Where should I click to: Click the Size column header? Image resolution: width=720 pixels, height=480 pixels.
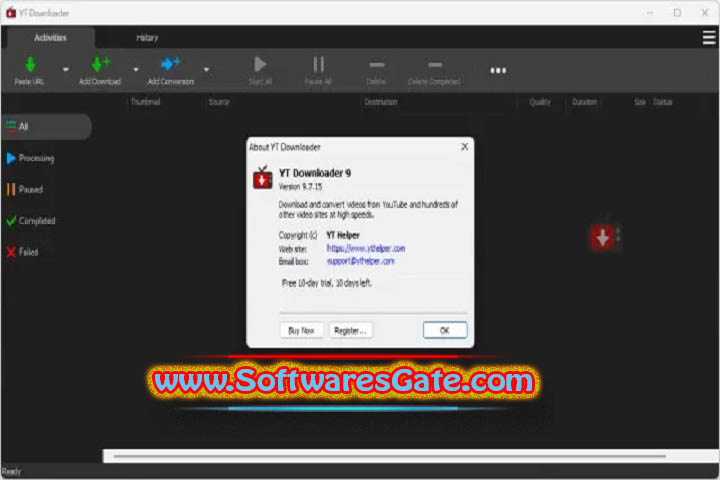coord(640,102)
